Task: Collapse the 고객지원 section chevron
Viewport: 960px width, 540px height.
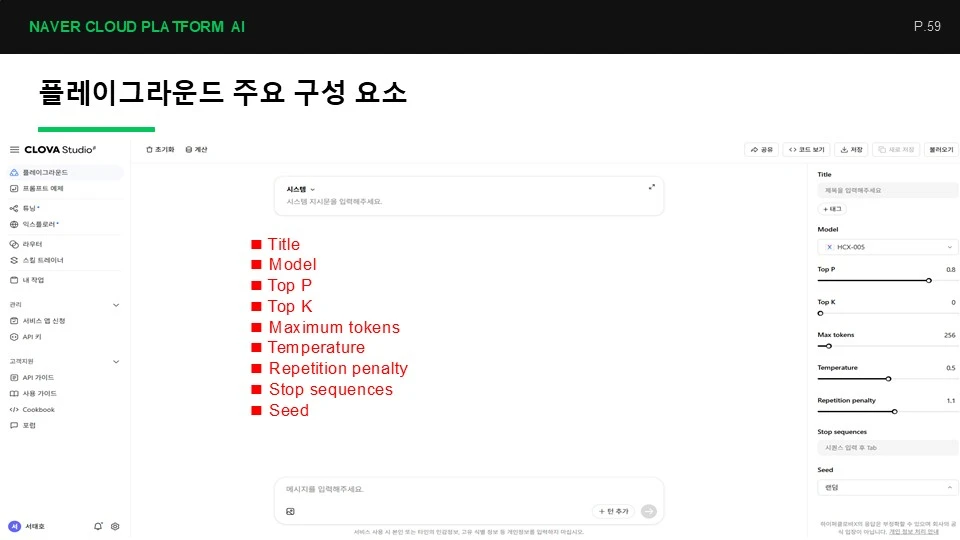Action: [x=116, y=361]
